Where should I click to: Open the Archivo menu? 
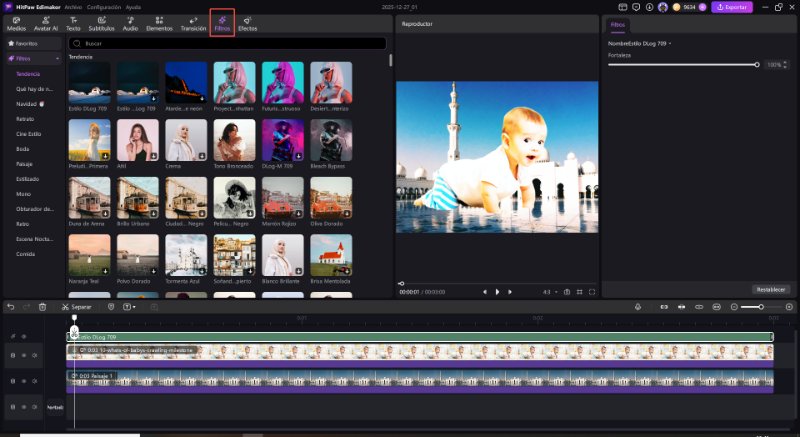point(73,7)
